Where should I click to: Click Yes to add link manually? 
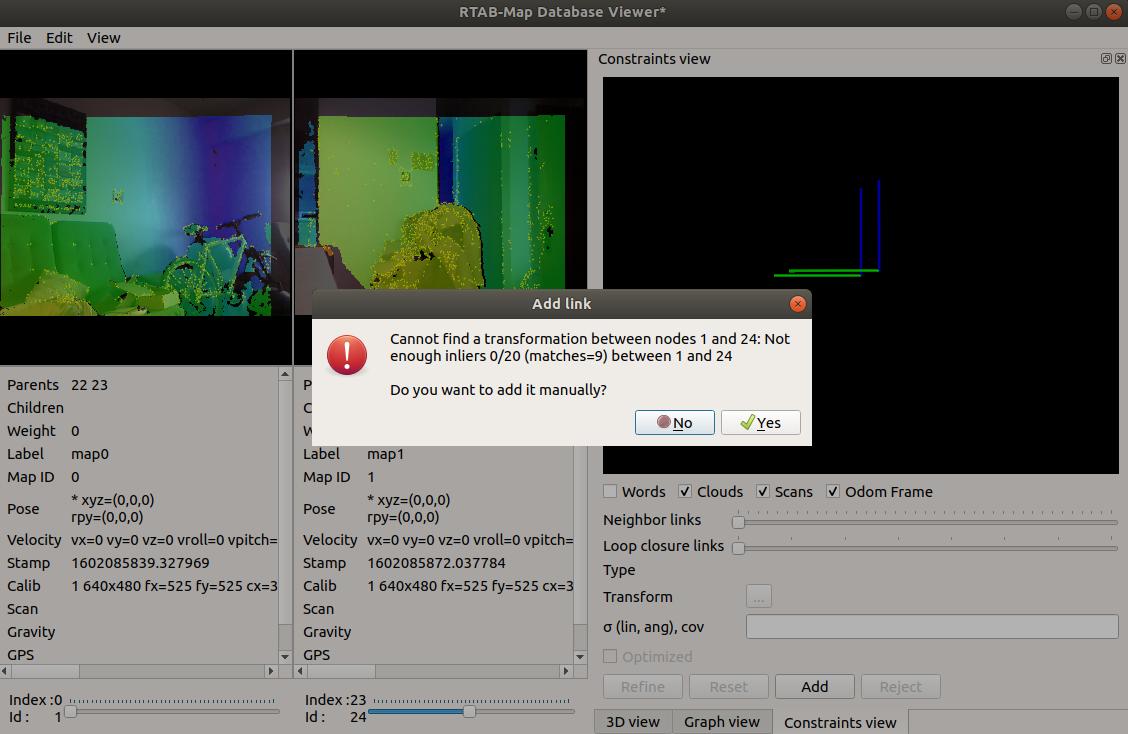[760, 423]
